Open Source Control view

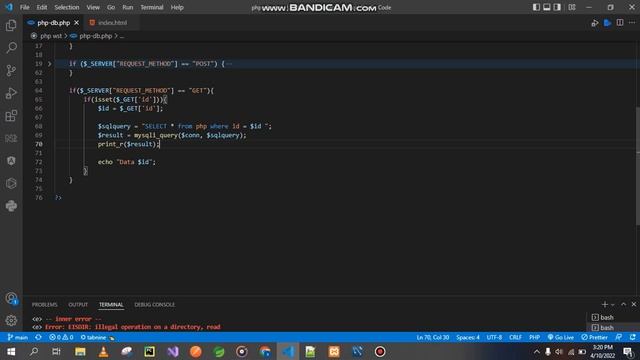coord(11,71)
